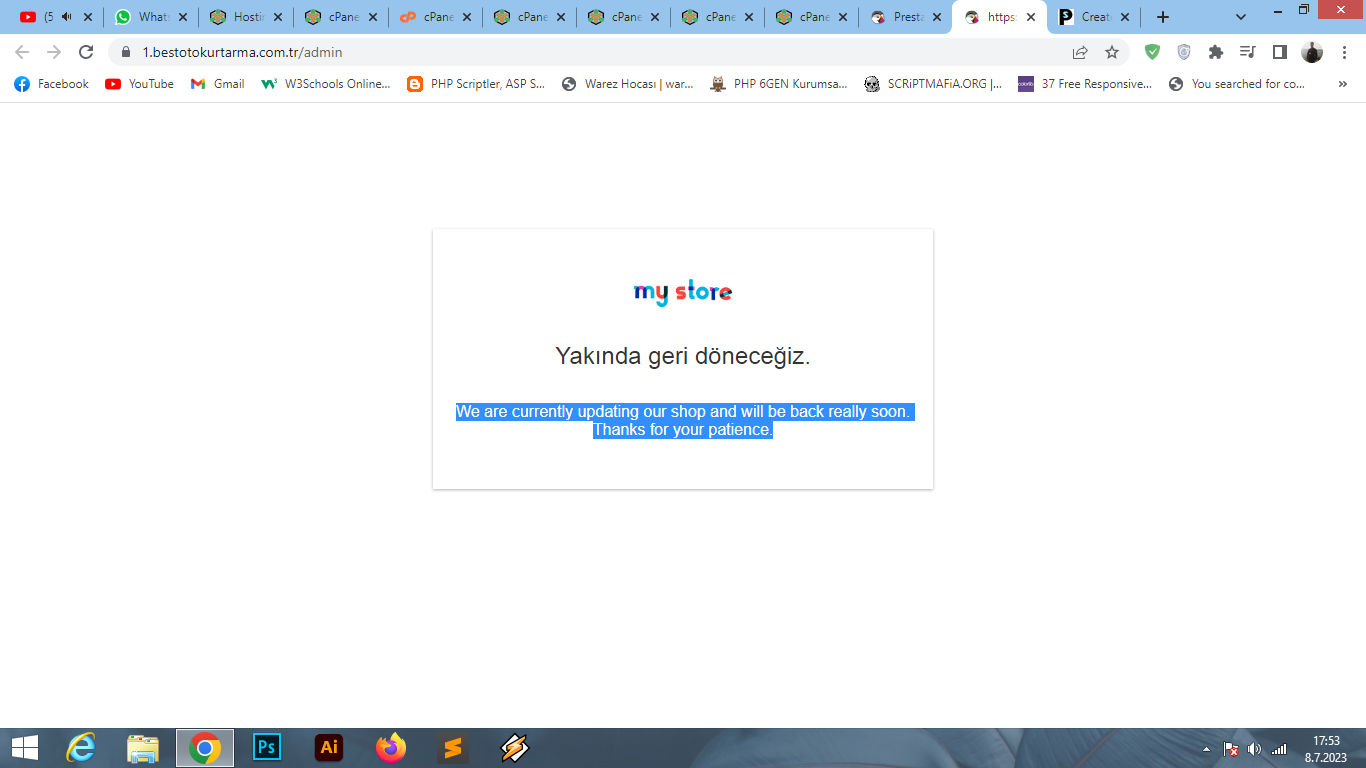The height and width of the screenshot is (768, 1366).
Task: Open the action center flag icon
Action: [1231, 749]
